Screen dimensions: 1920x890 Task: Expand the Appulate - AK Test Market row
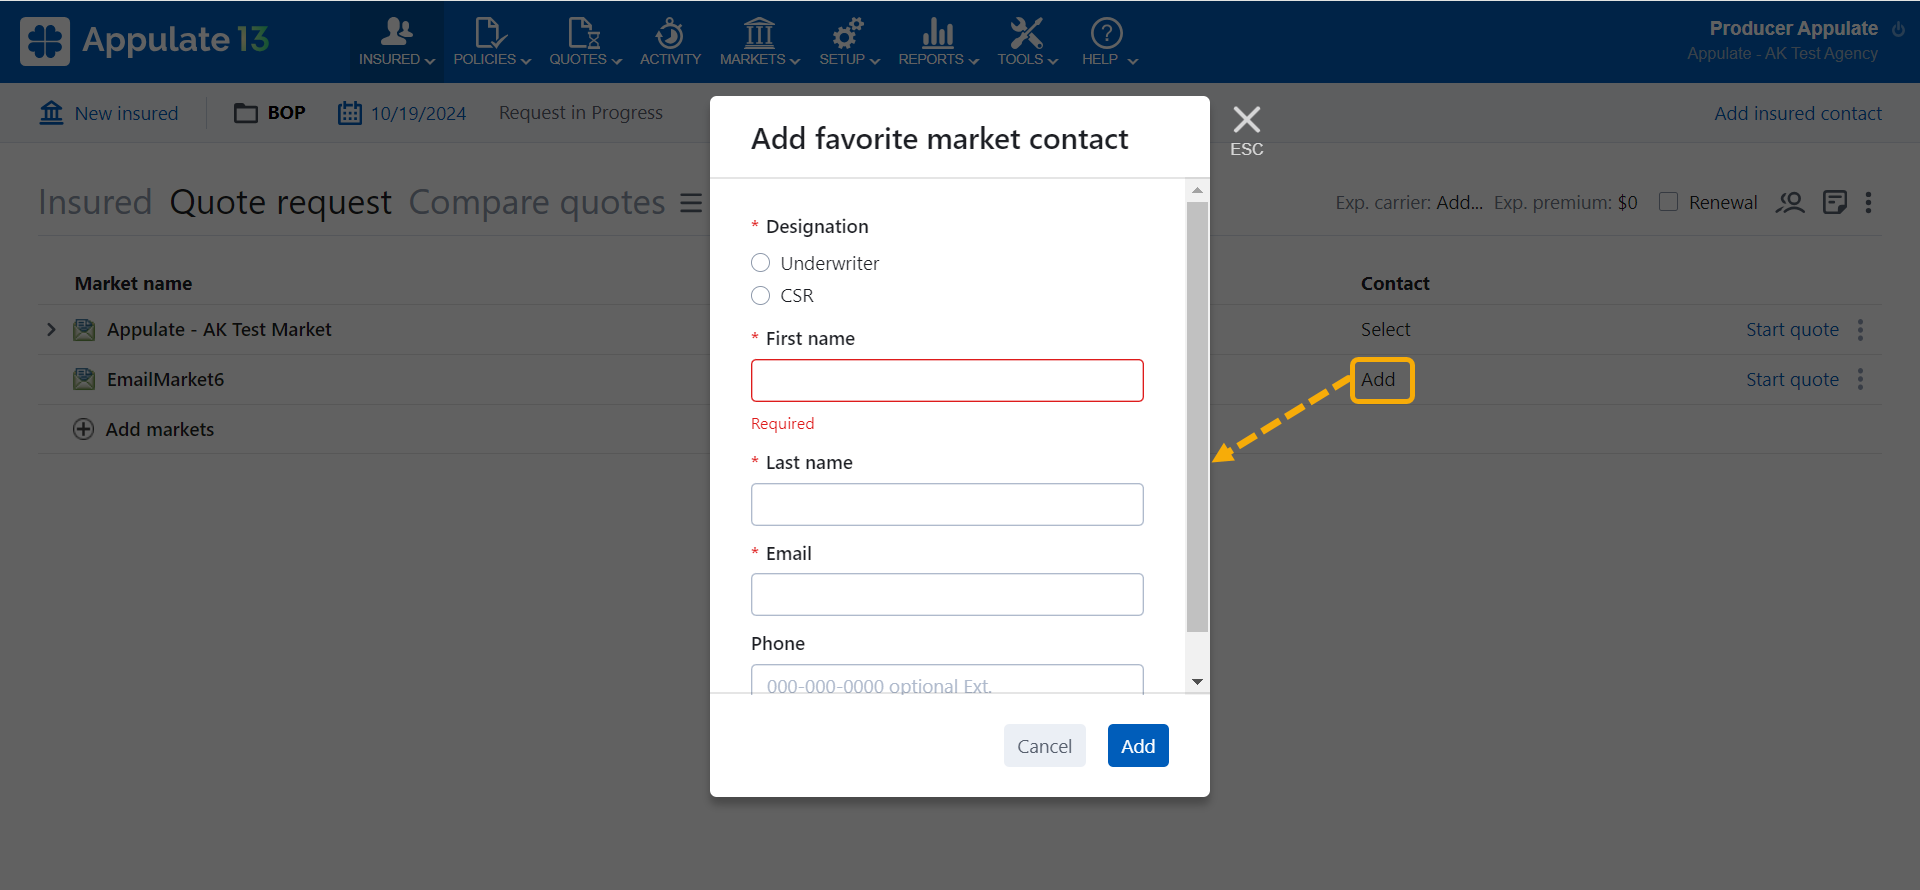click(x=51, y=330)
